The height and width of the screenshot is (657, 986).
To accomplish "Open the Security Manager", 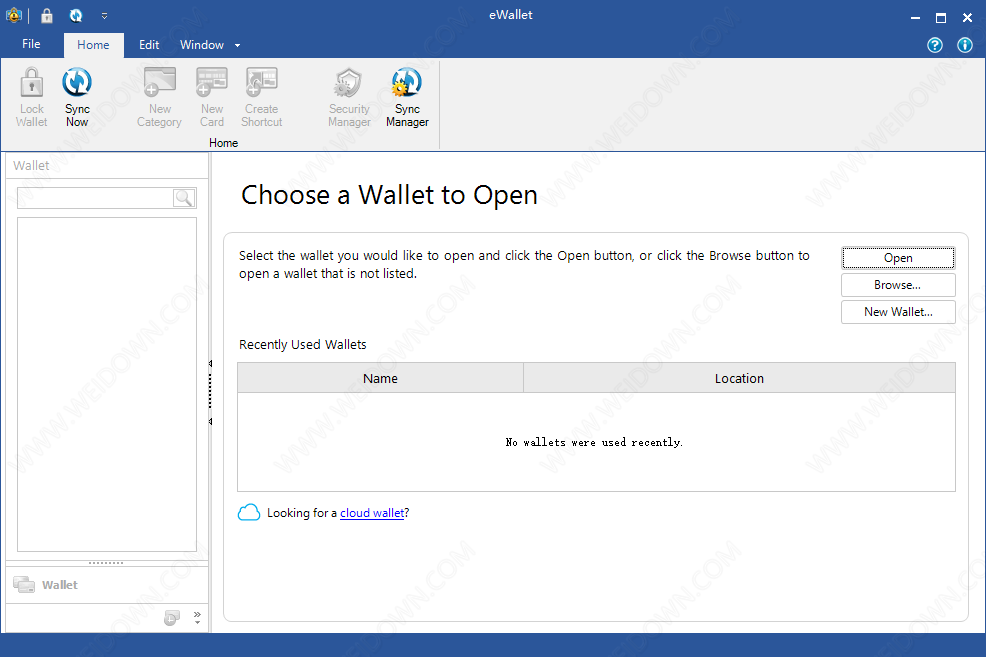I will click(349, 97).
